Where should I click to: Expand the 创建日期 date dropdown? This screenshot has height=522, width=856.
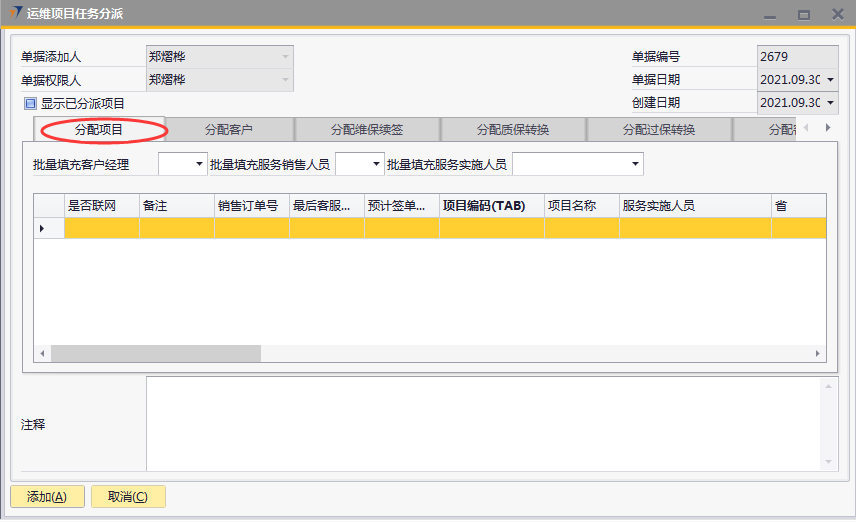pos(830,103)
